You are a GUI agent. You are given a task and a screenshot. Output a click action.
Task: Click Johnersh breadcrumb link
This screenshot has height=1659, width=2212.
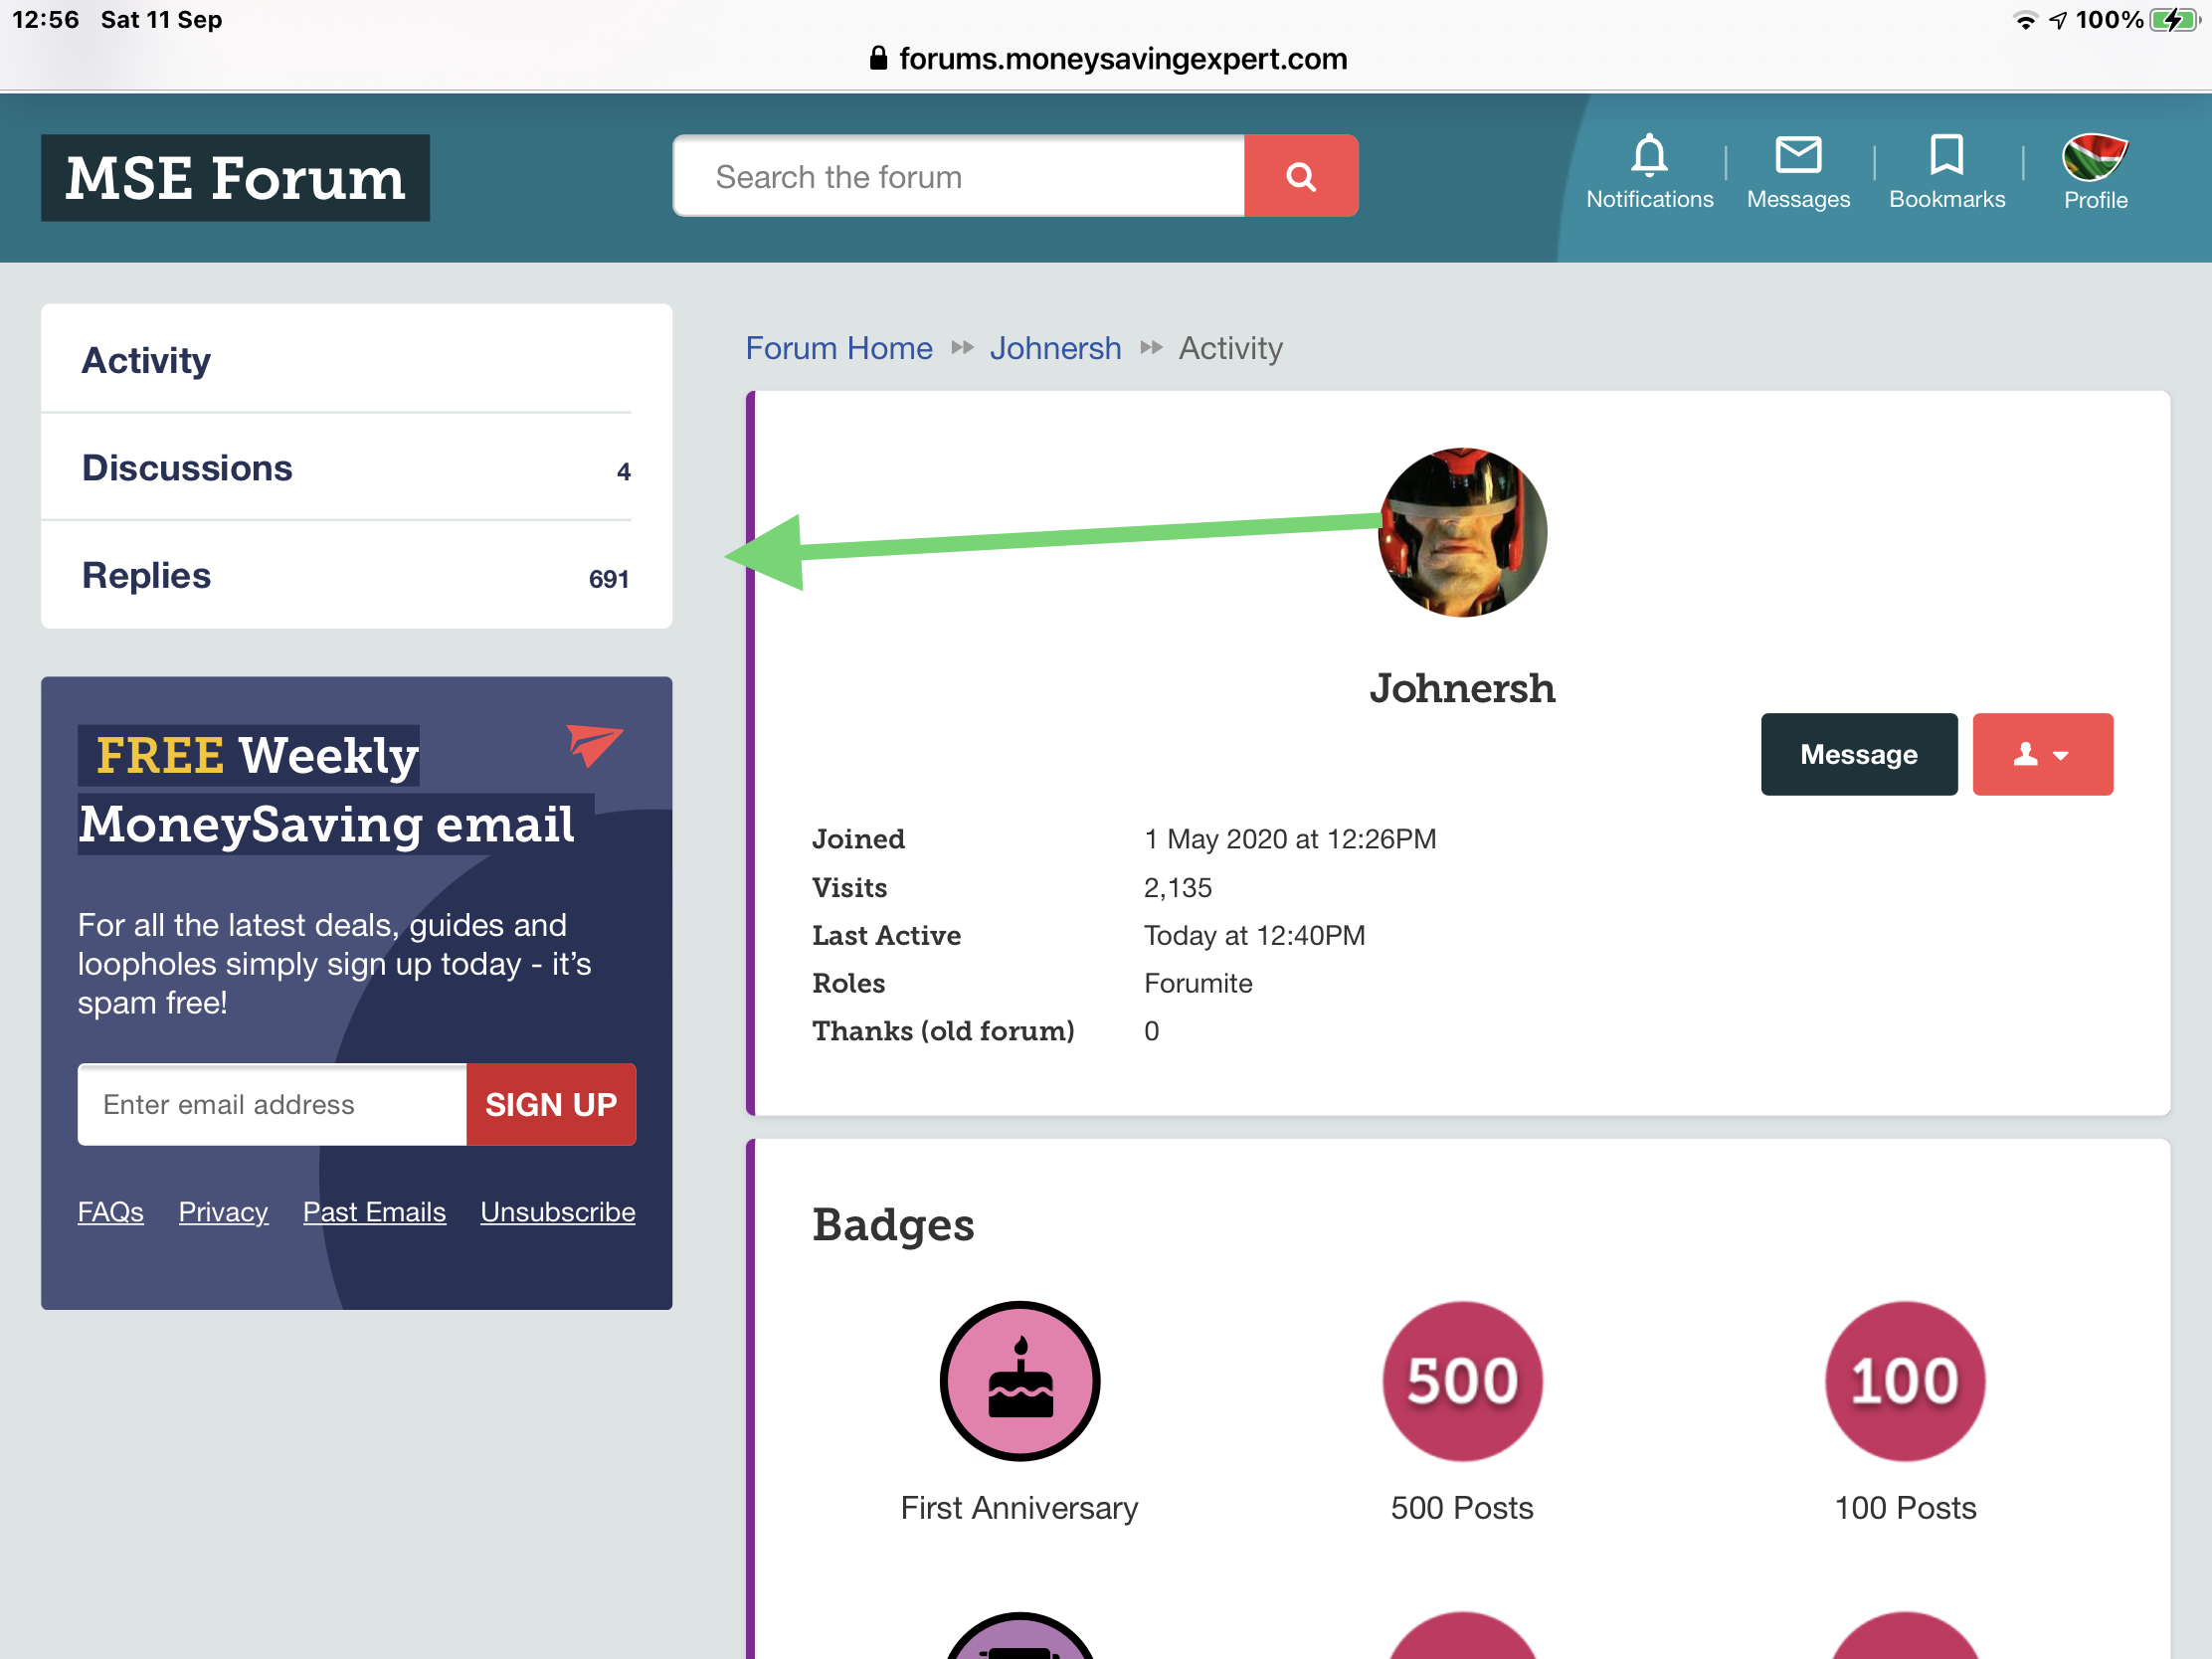pos(1056,348)
